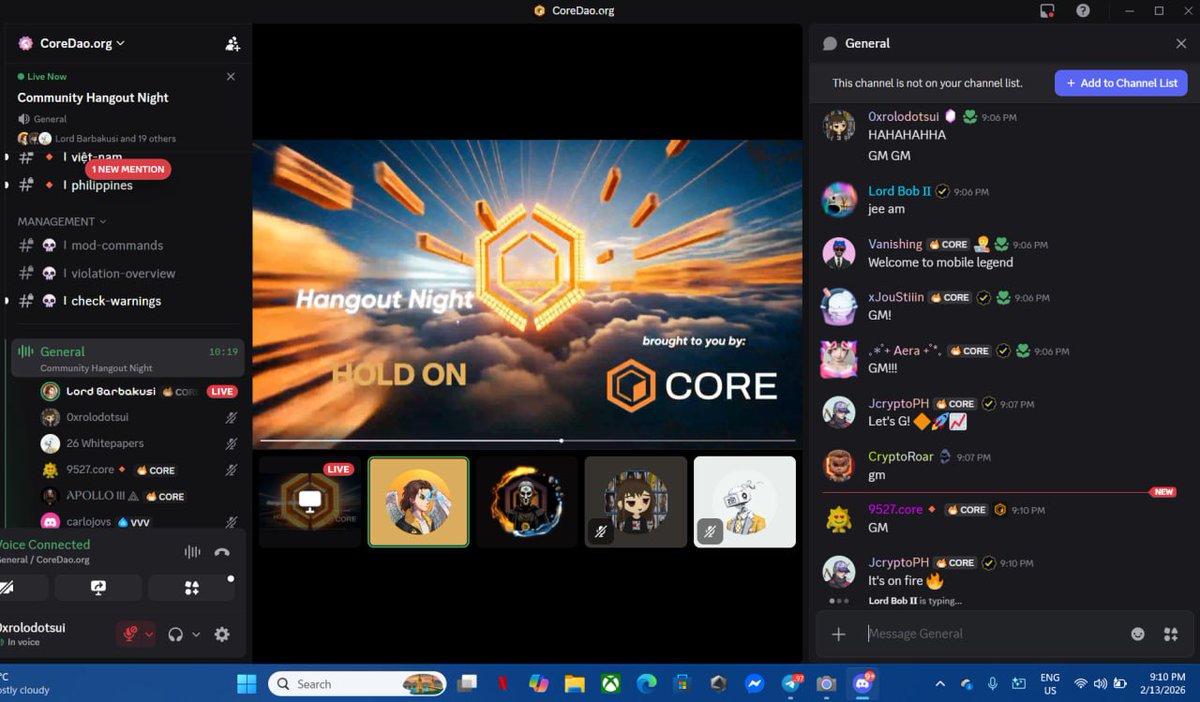Screen dimensions: 1200x702
Task: Mute your microphone
Action: click(x=130, y=634)
